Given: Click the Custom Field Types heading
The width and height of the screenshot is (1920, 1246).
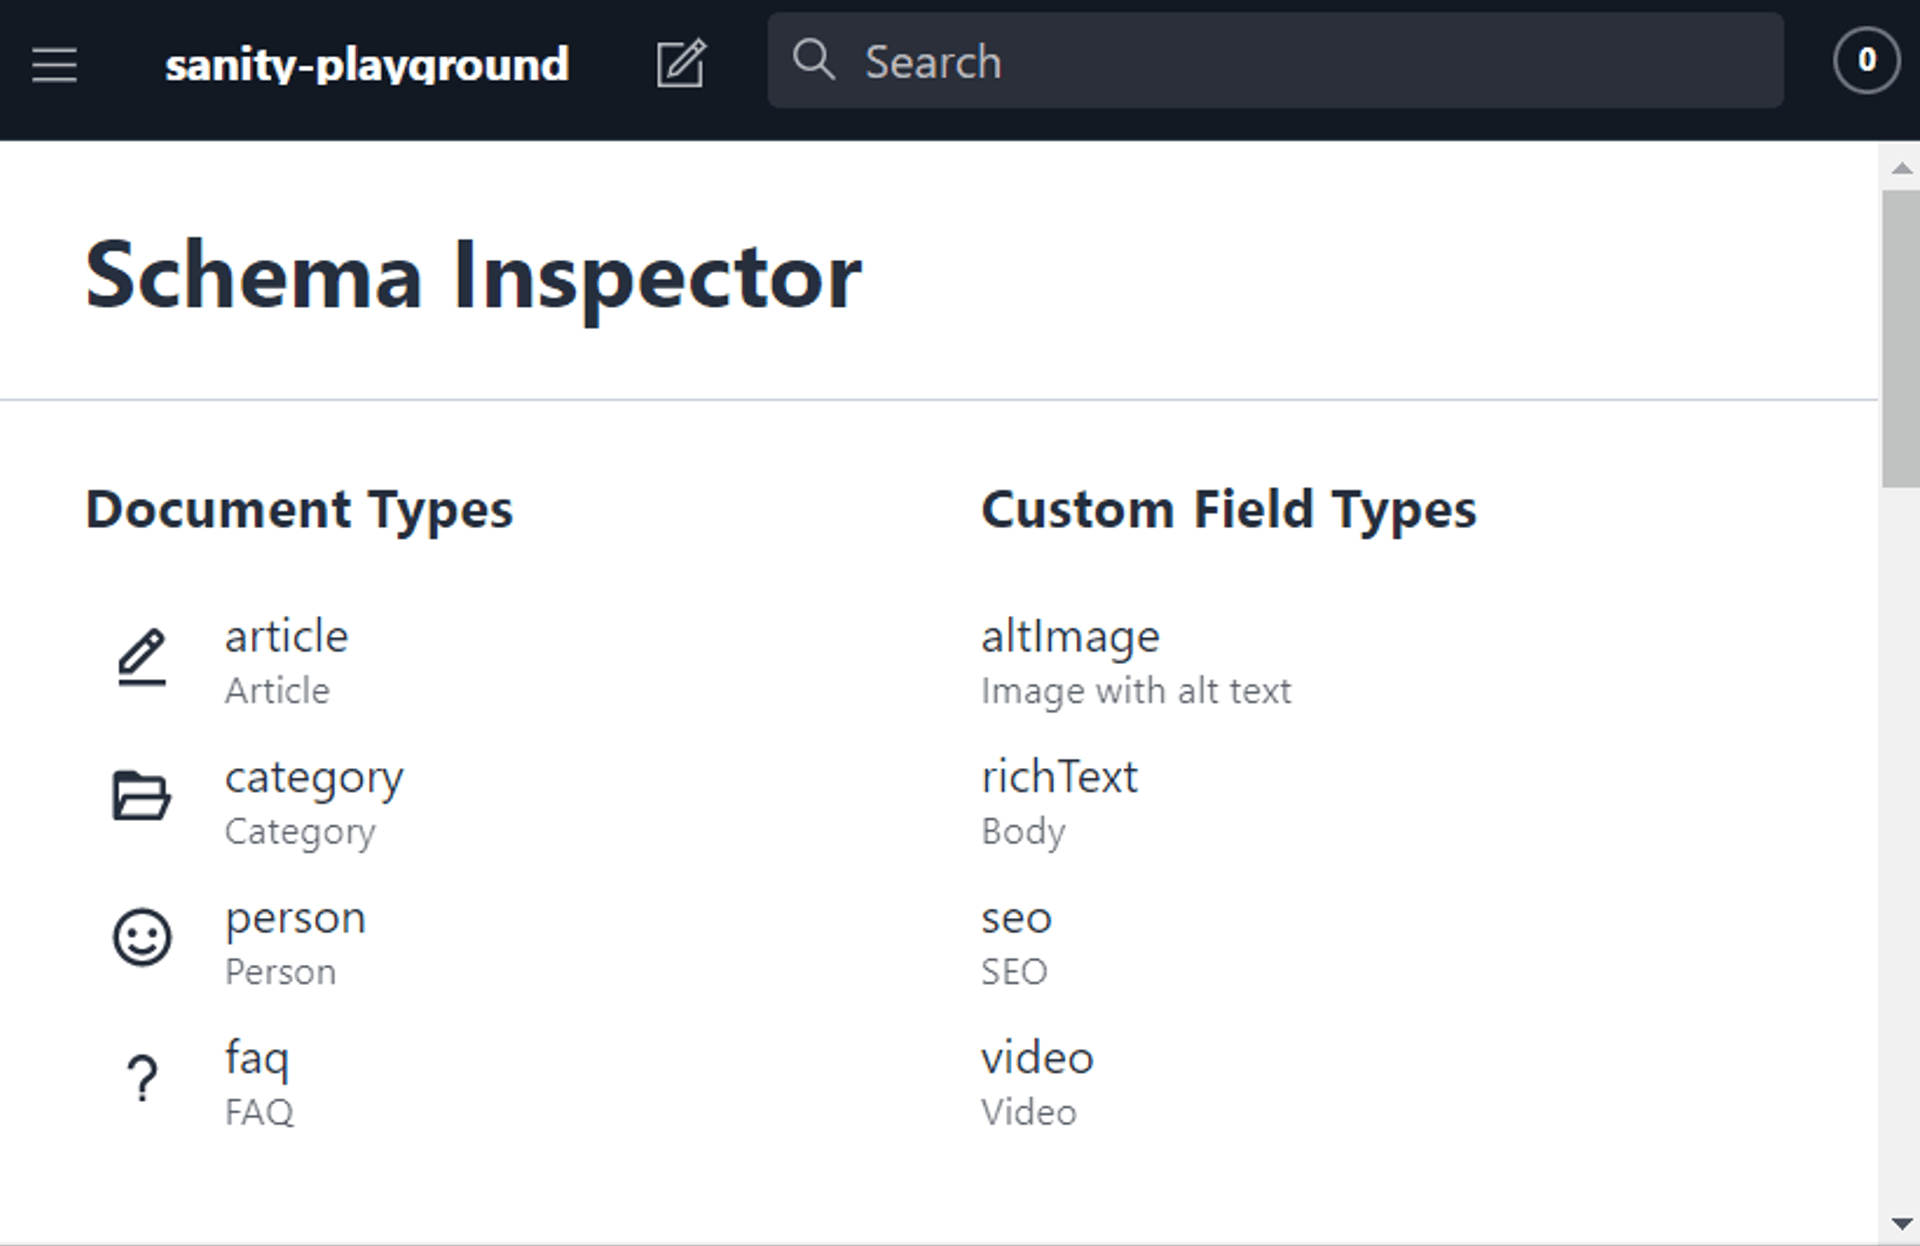Looking at the screenshot, I should pyautogui.click(x=1228, y=510).
